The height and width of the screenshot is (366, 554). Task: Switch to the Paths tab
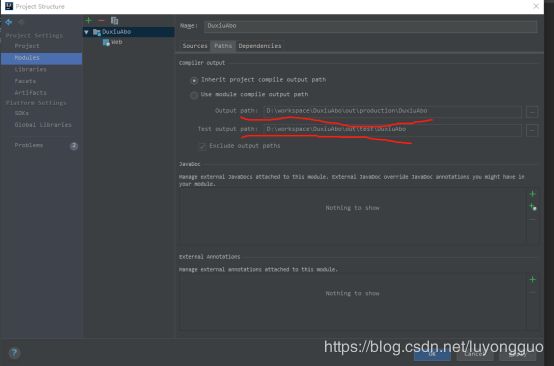[223, 46]
